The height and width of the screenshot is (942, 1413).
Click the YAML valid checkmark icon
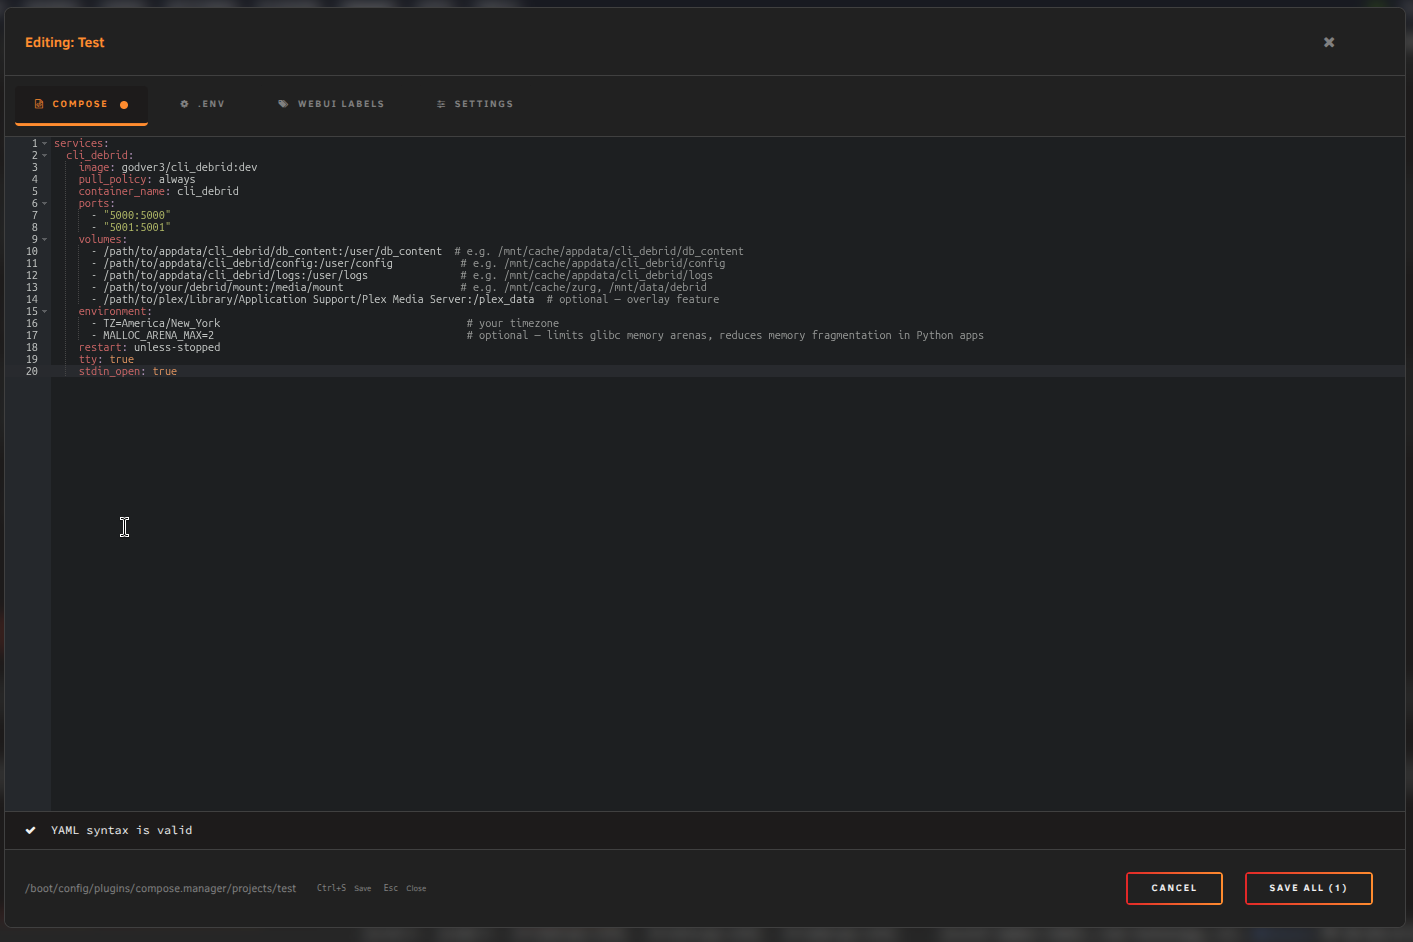31,830
